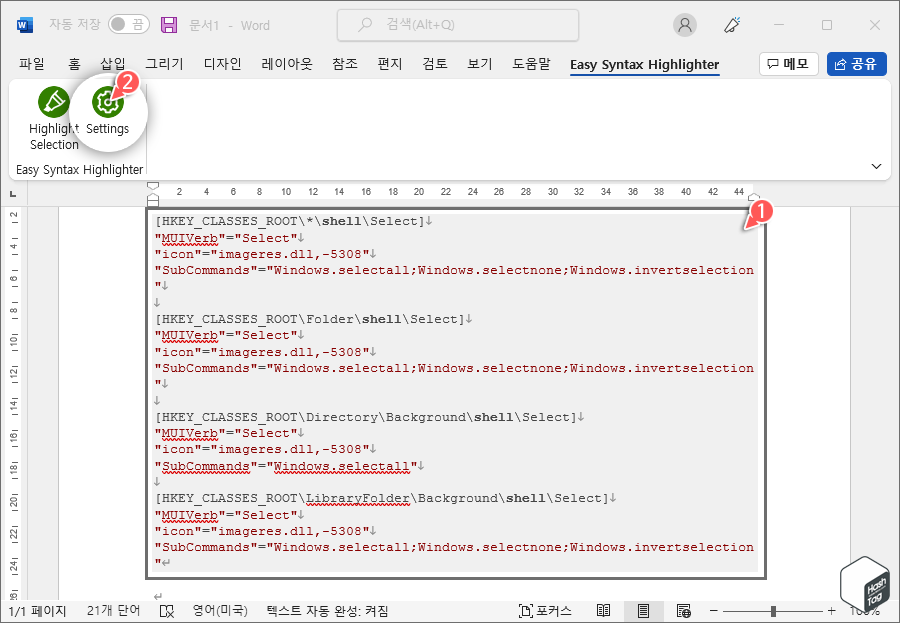Open the 도움말 ribbon tab
This screenshot has height=623, width=900.
click(x=531, y=64)
